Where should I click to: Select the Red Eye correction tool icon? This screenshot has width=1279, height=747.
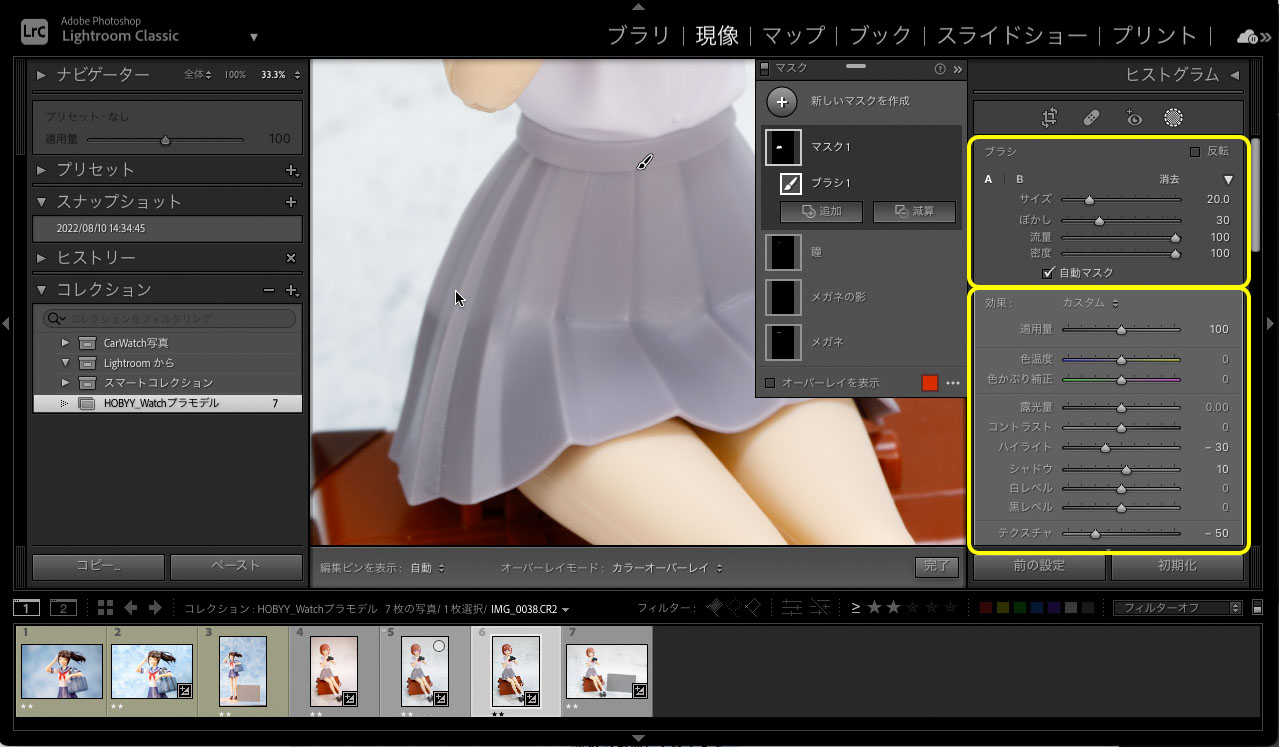[1133, 118]
